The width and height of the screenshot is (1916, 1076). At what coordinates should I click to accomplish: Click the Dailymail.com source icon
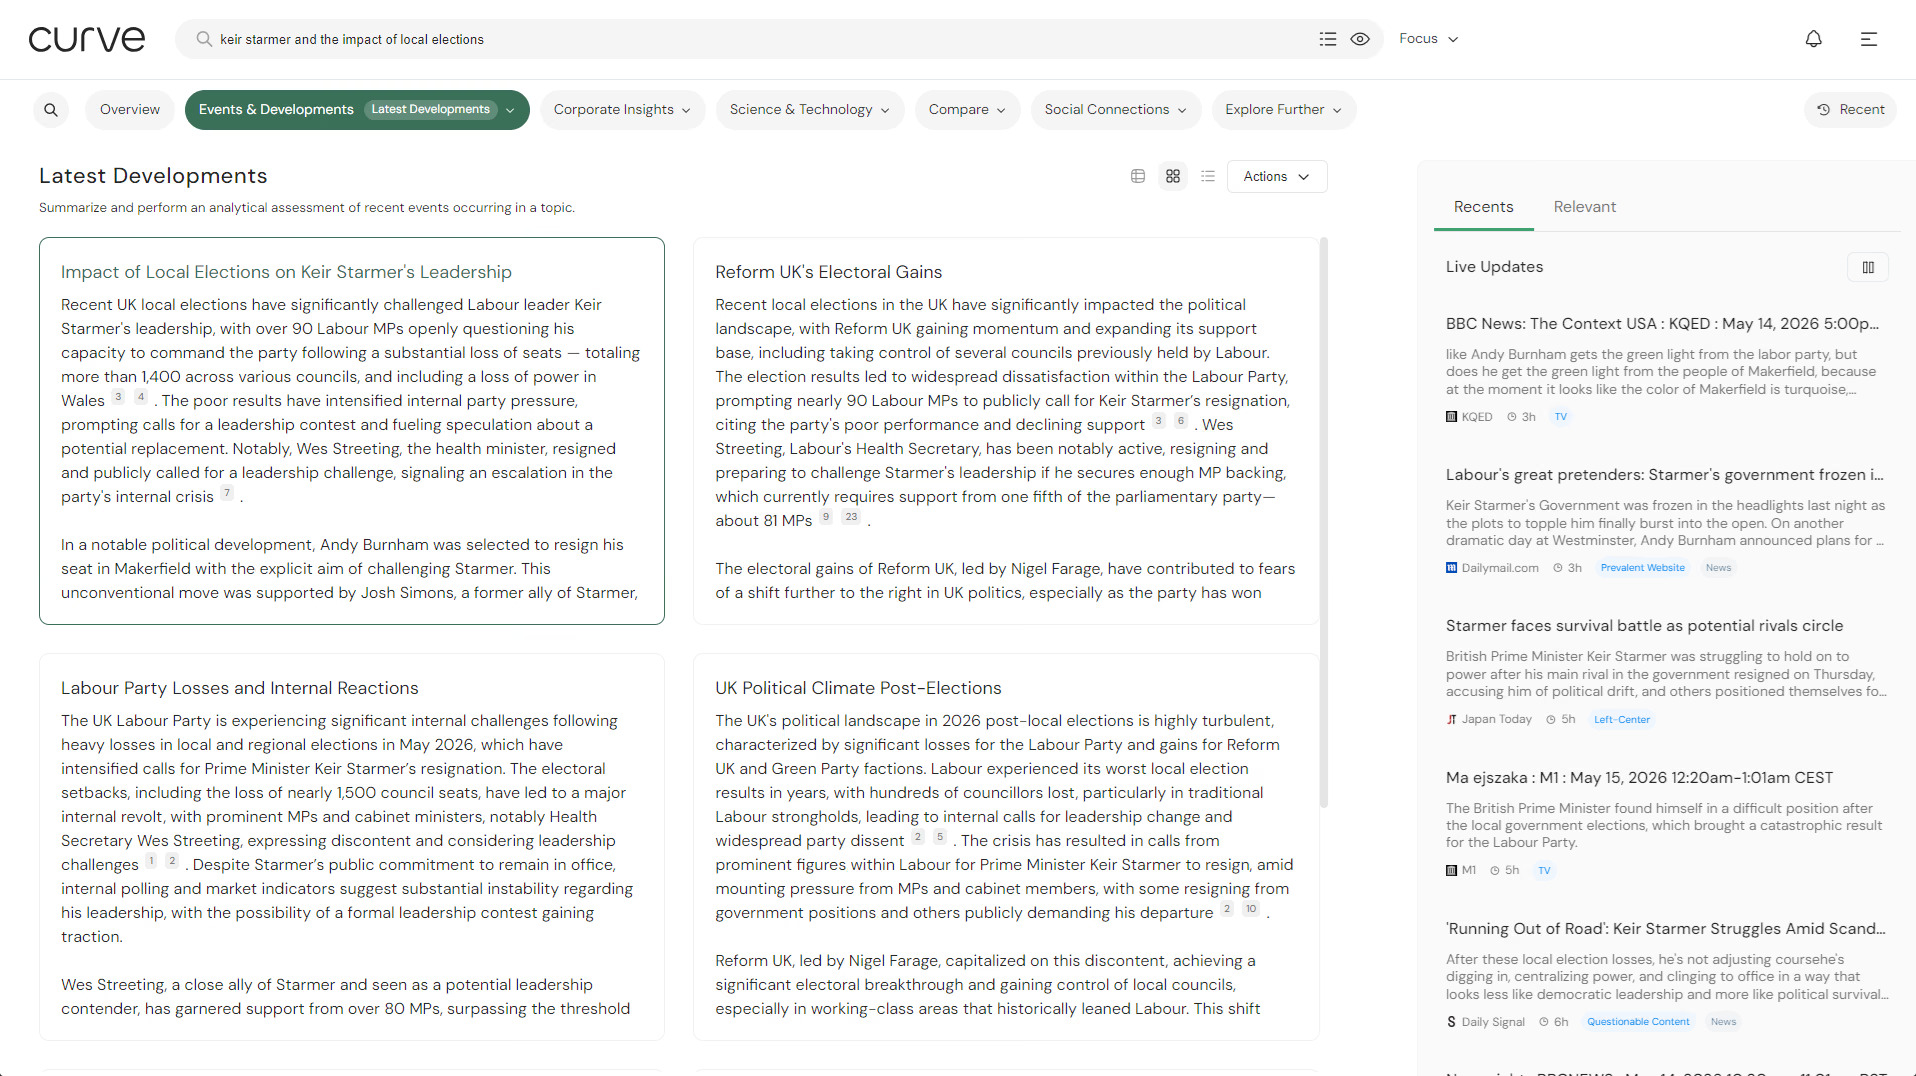(x=1452, y=568)
